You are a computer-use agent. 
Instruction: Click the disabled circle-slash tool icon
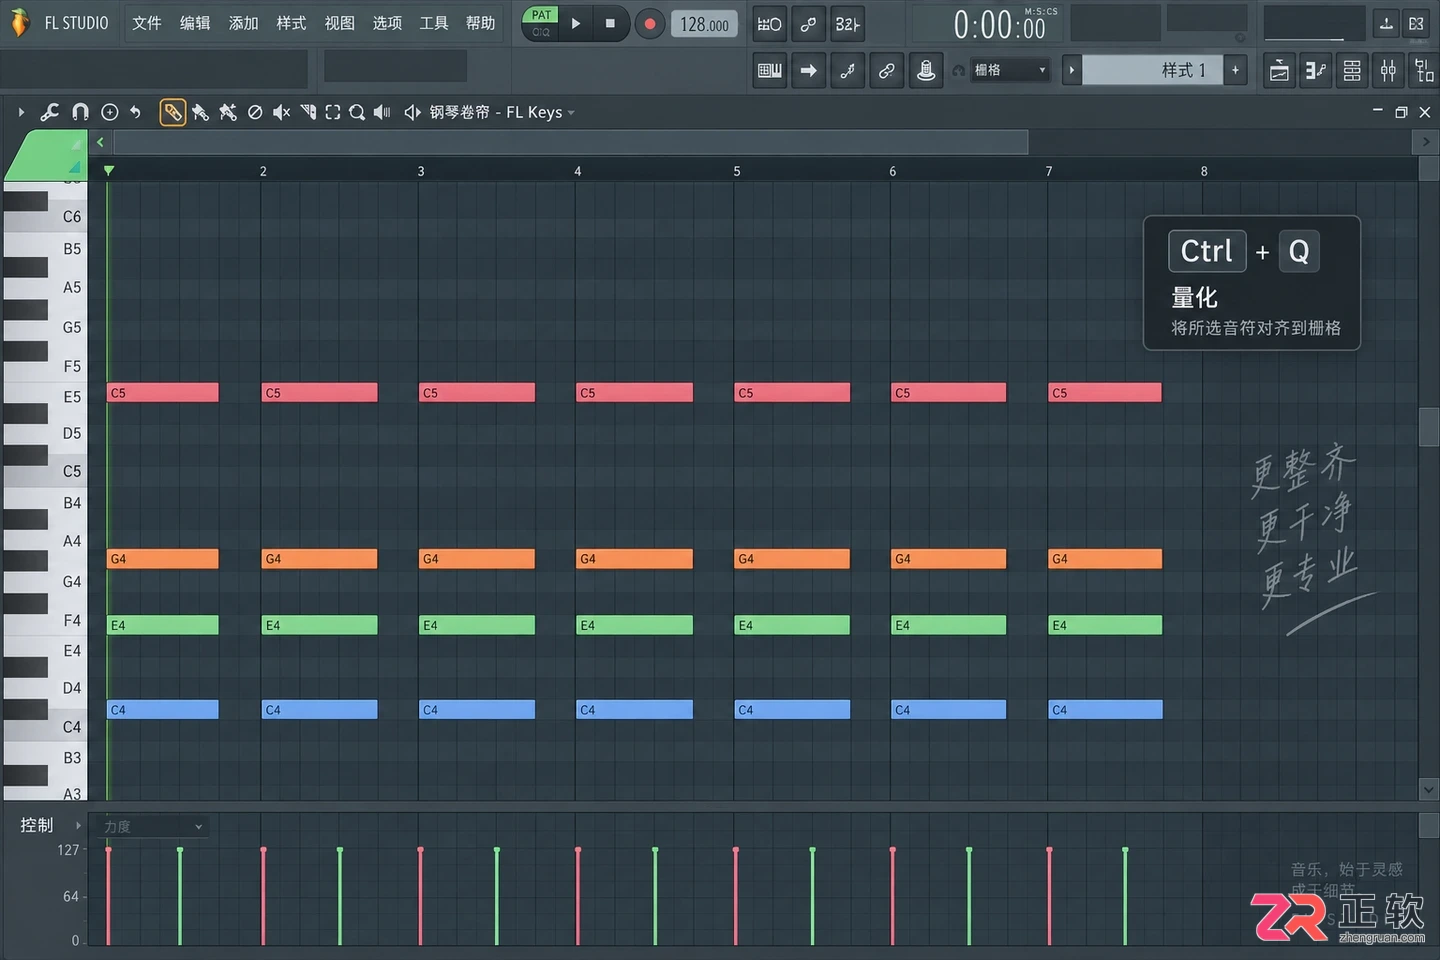(x=255, y=112)
